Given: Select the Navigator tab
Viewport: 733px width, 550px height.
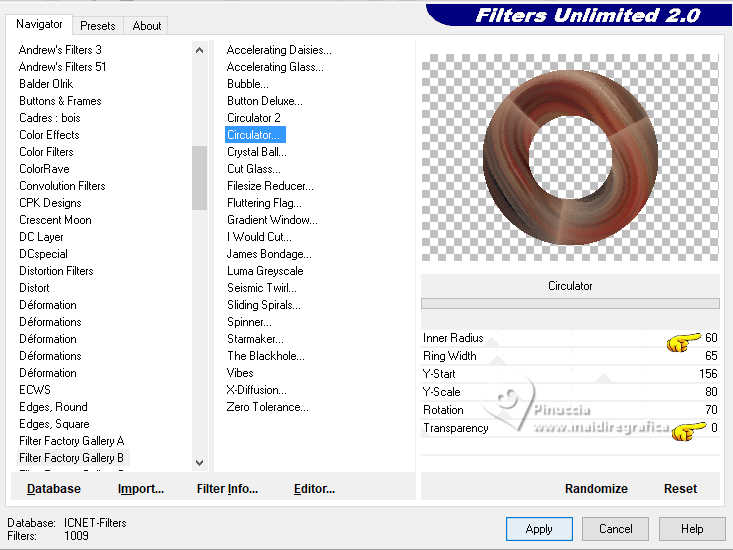Looking at the screenshot, I should [39, 24].
